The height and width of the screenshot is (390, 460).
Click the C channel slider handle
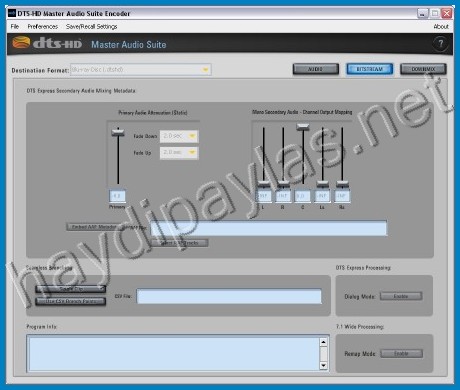303,126
